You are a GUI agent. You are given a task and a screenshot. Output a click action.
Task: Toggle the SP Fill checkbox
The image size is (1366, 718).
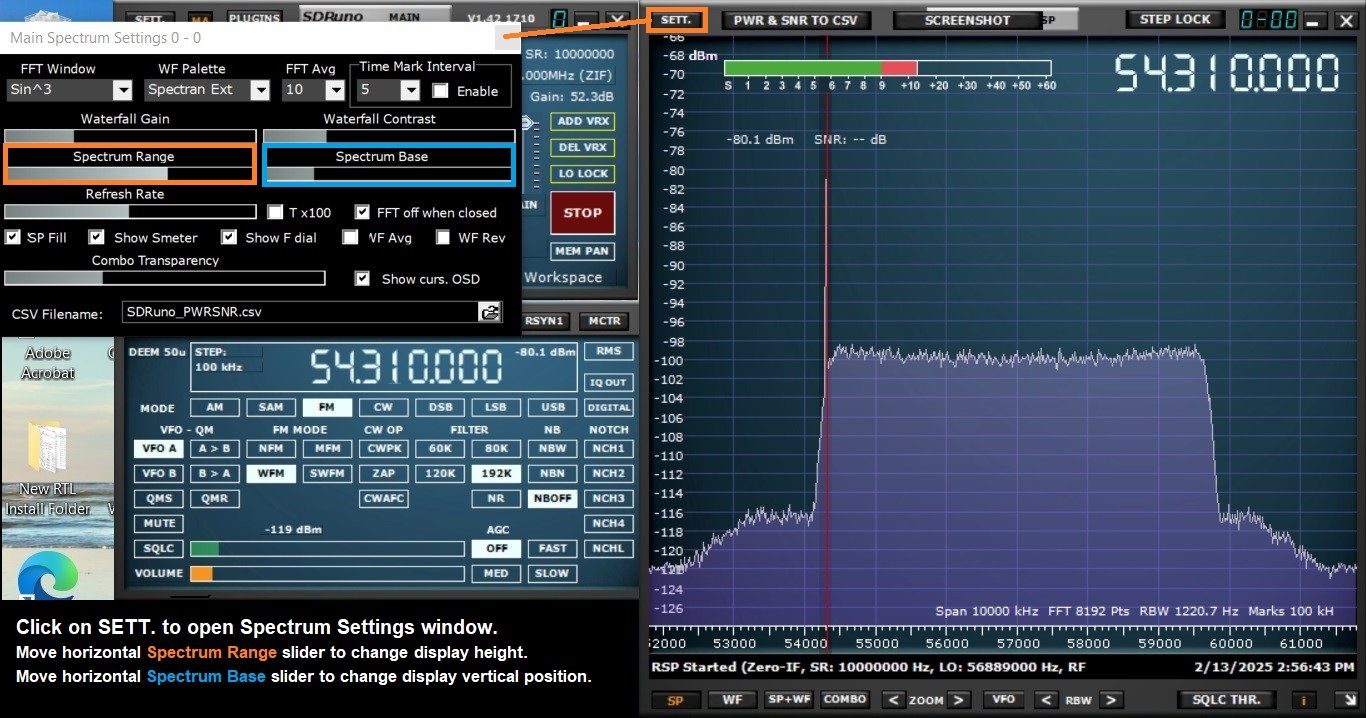[13, 237]
